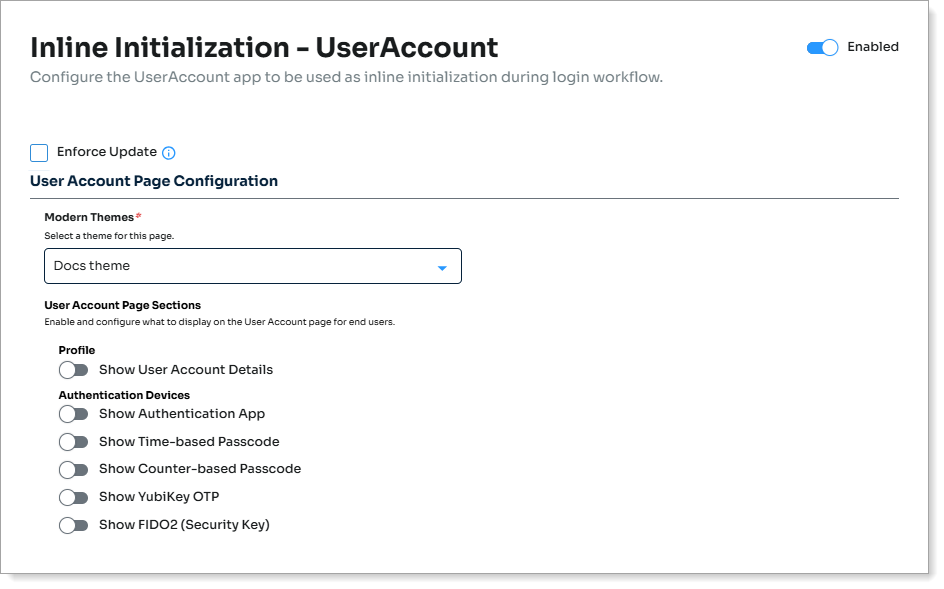
Task: Enable Show User Account Details toggle
Action: 74,370
